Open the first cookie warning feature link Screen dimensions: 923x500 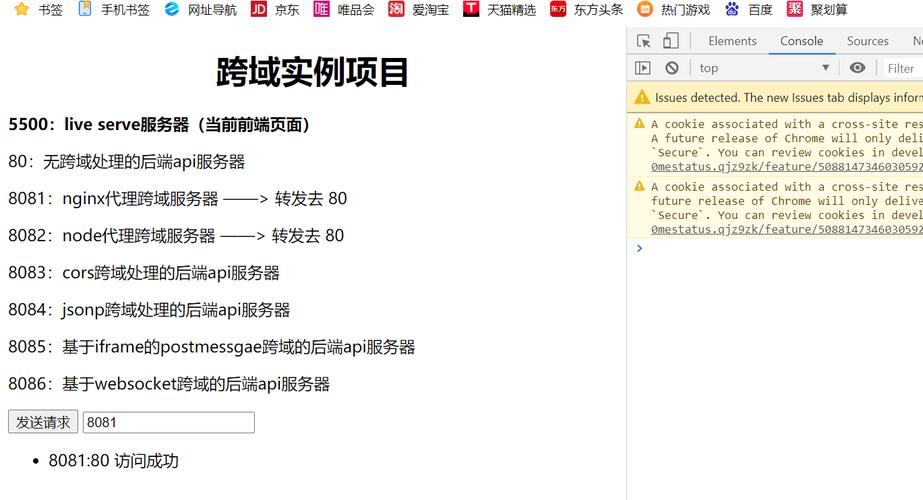(x=786, y=167)
